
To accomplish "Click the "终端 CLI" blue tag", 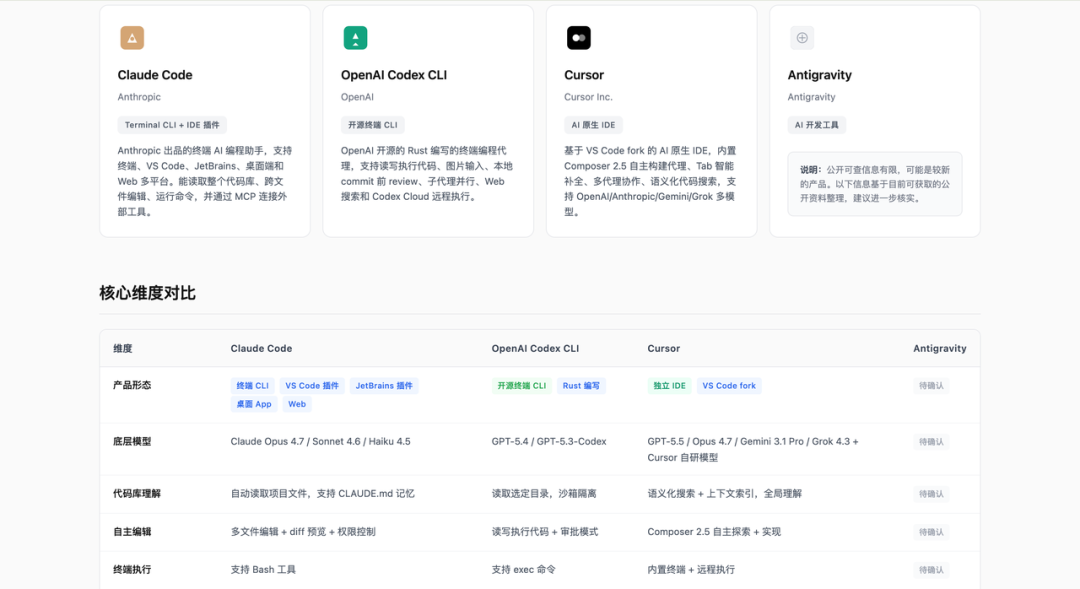I will [253, 386].
